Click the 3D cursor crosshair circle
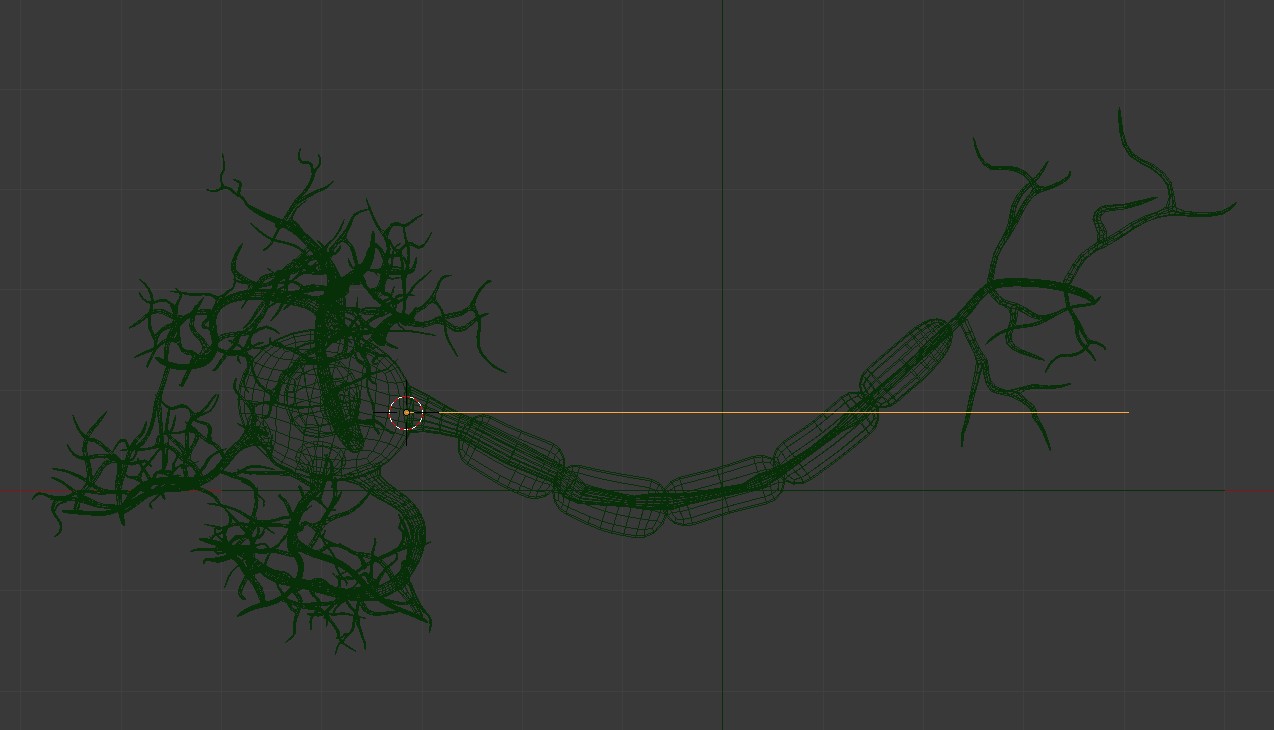The height and width of the screenshot is (730, 1274). (x=406, y=412)
